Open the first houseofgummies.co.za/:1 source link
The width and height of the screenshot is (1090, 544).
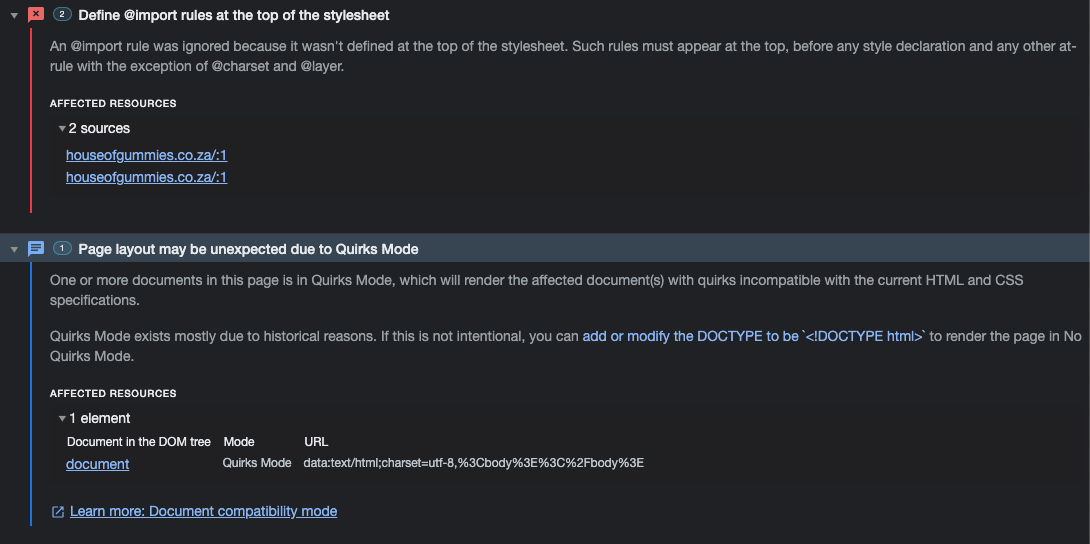pyautogui.click(x=147, y=155)
